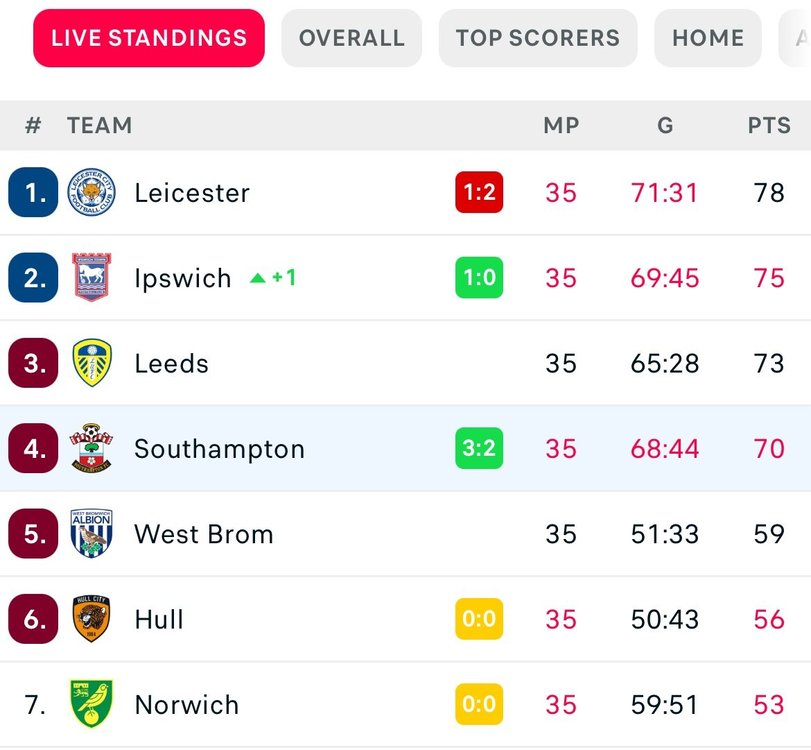Screen dimensions: 811x750
Task: Open the Leicester City club crest
Action: [92, 192]
